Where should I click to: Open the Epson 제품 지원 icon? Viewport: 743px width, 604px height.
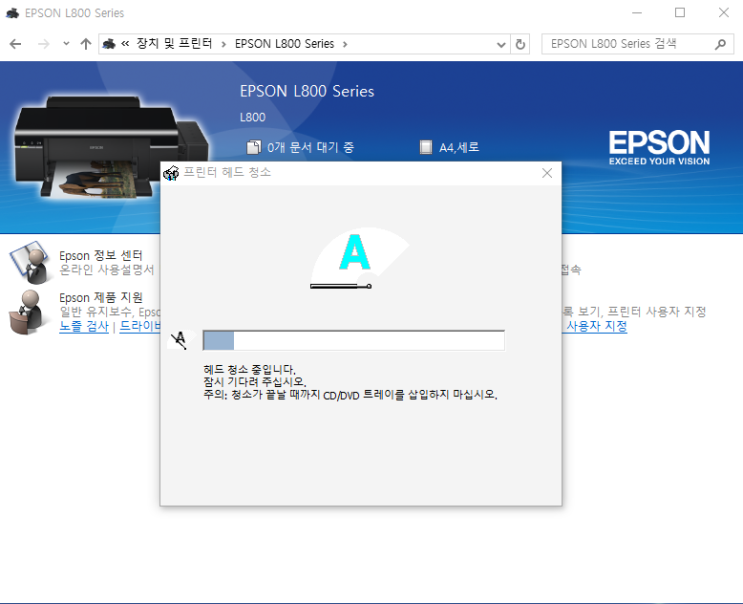pyautogui.click(x=28, y=313)
